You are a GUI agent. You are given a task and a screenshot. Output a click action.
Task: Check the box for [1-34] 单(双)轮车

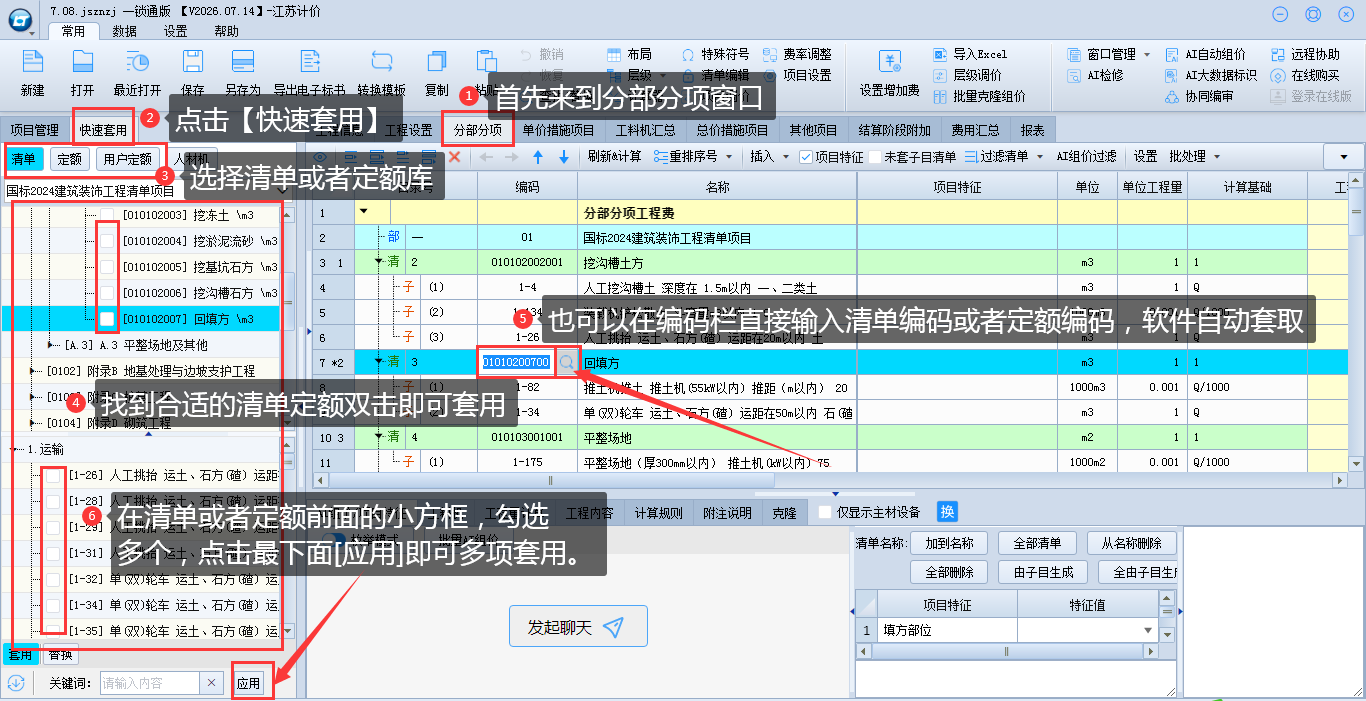[x=53, y=605]
